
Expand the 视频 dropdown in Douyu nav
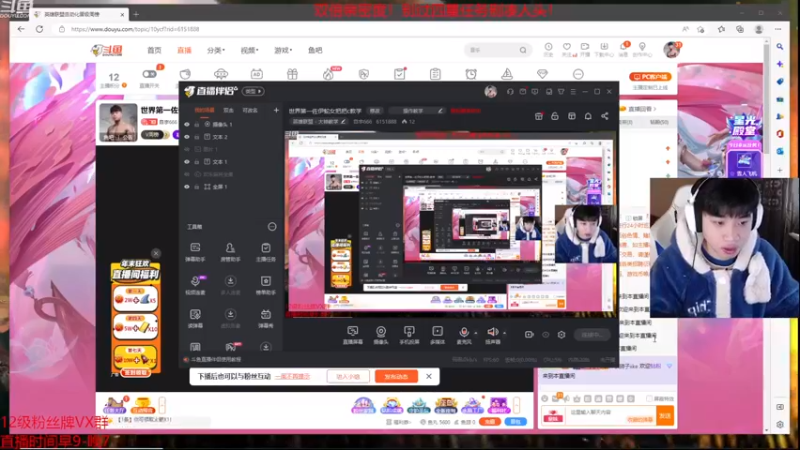[x=249, y=50]
